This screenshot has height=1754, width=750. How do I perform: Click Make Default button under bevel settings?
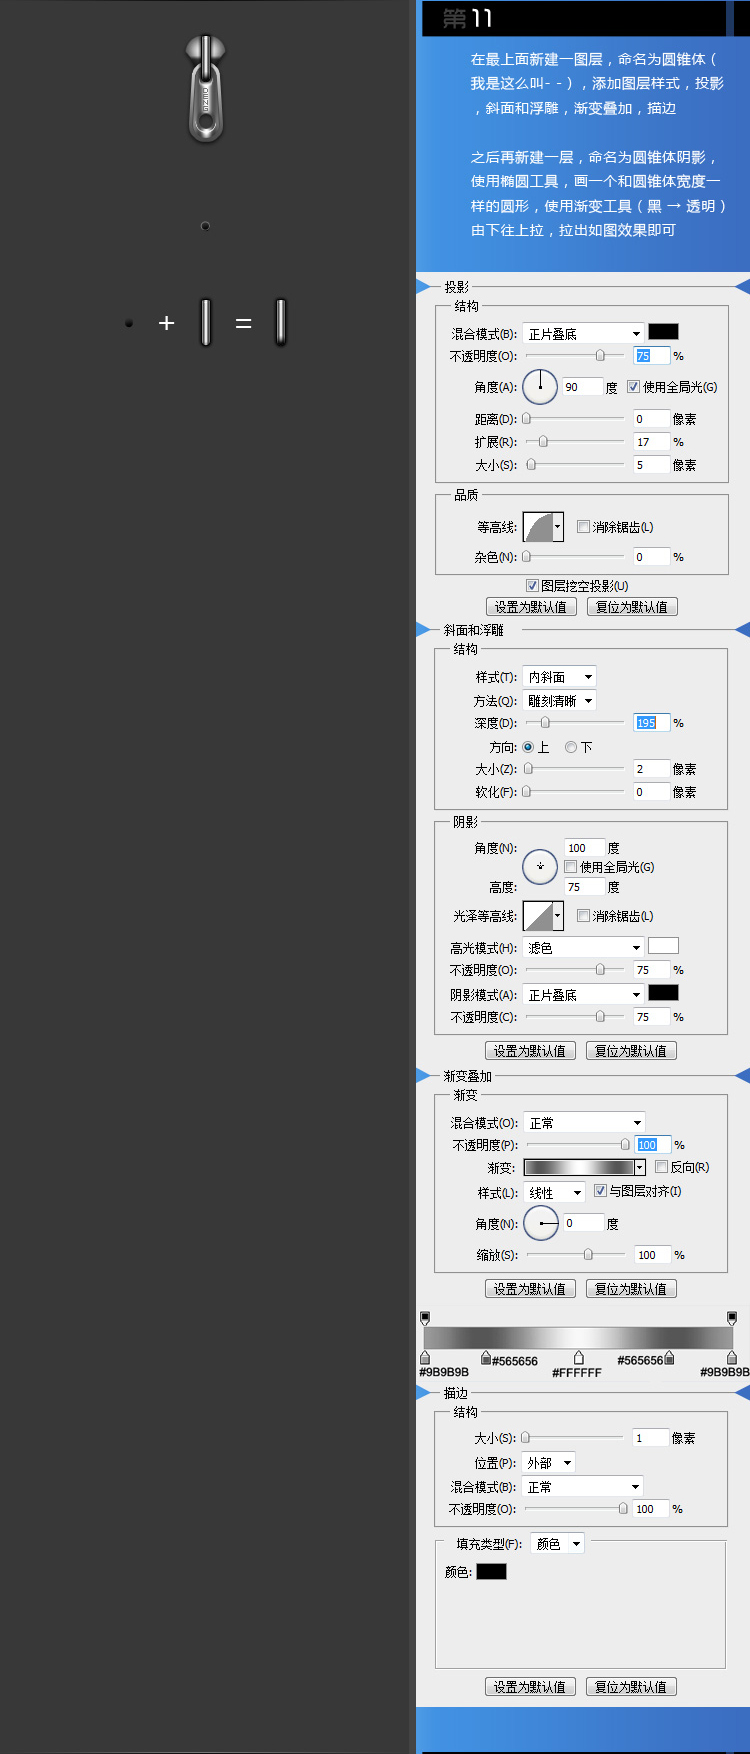pos(530,1051)
